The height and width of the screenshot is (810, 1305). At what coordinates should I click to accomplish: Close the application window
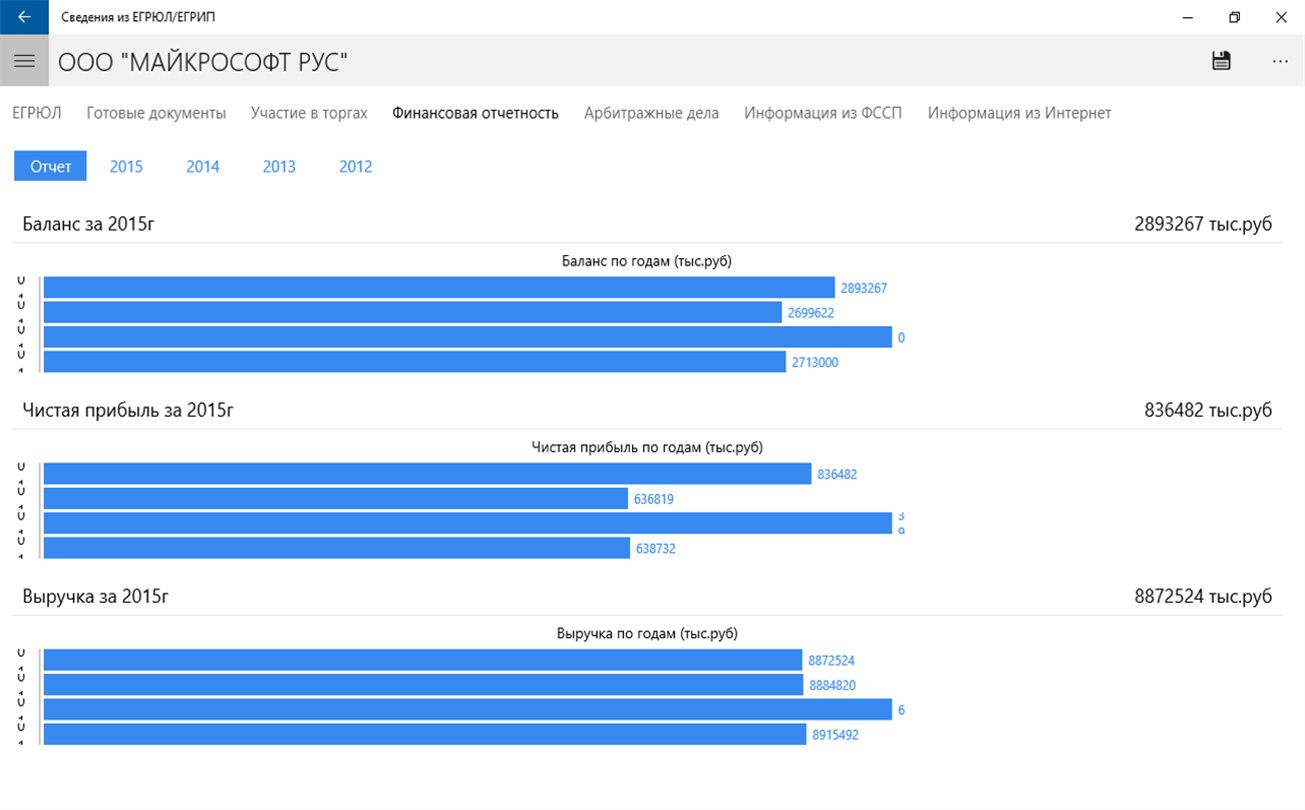coord(1281,17)
